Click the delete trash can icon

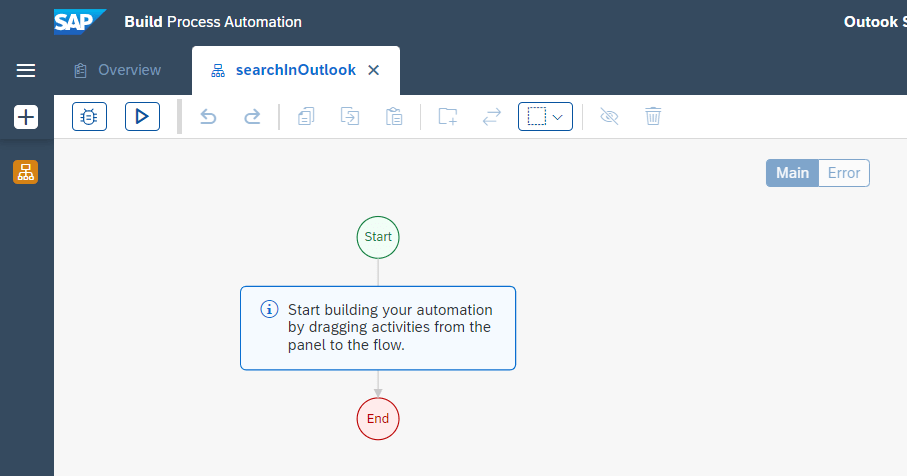653,117
